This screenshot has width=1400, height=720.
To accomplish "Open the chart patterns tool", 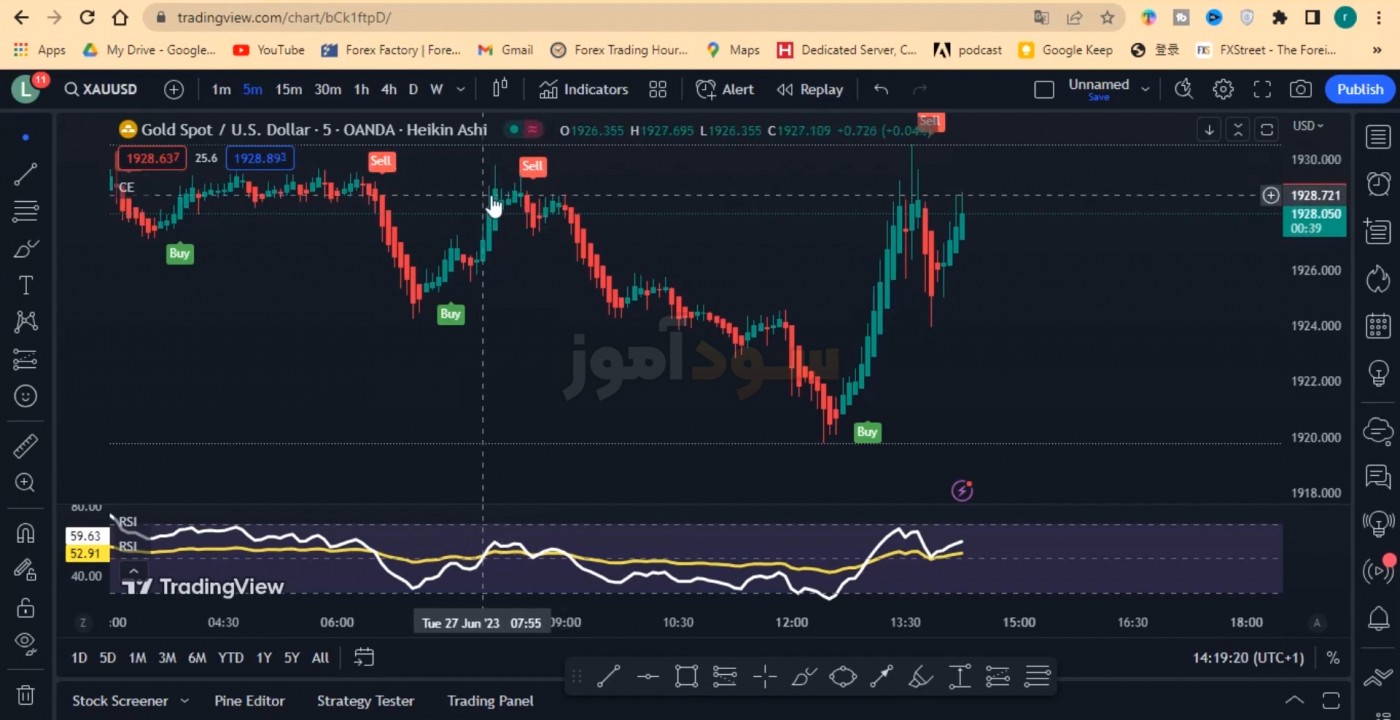I will point(26,322).
